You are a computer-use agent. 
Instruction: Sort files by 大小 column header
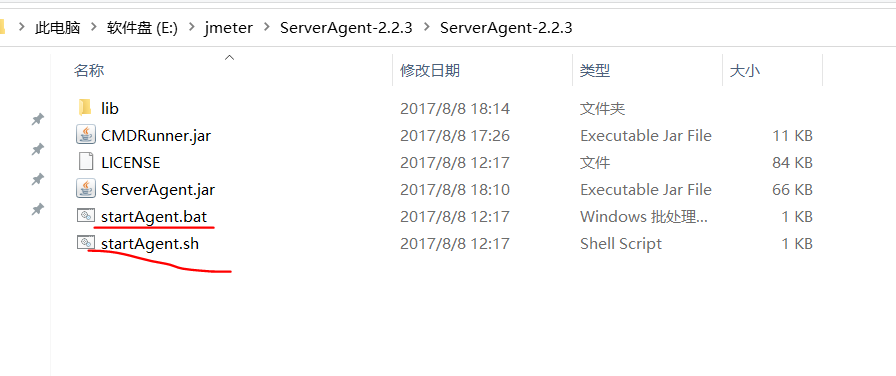(x=745, y=71)
